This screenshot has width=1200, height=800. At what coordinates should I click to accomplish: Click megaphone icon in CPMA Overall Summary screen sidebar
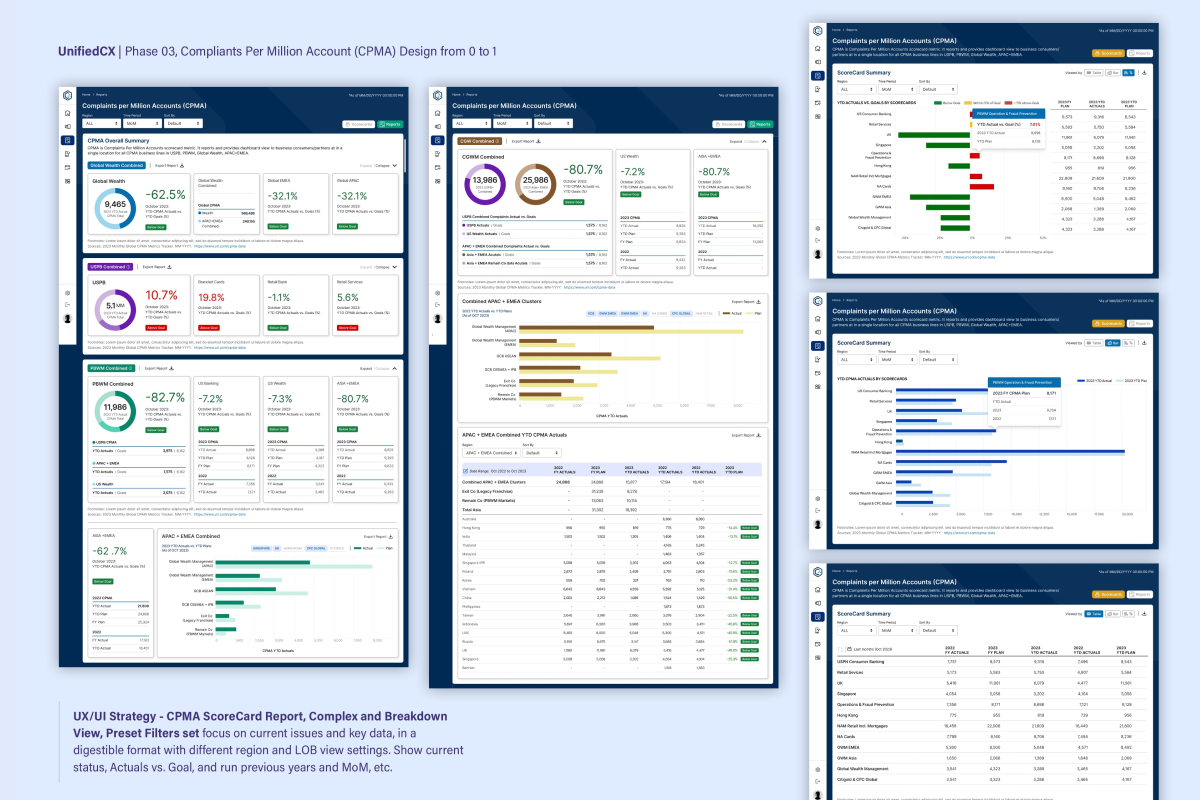[x=68, y=127]
